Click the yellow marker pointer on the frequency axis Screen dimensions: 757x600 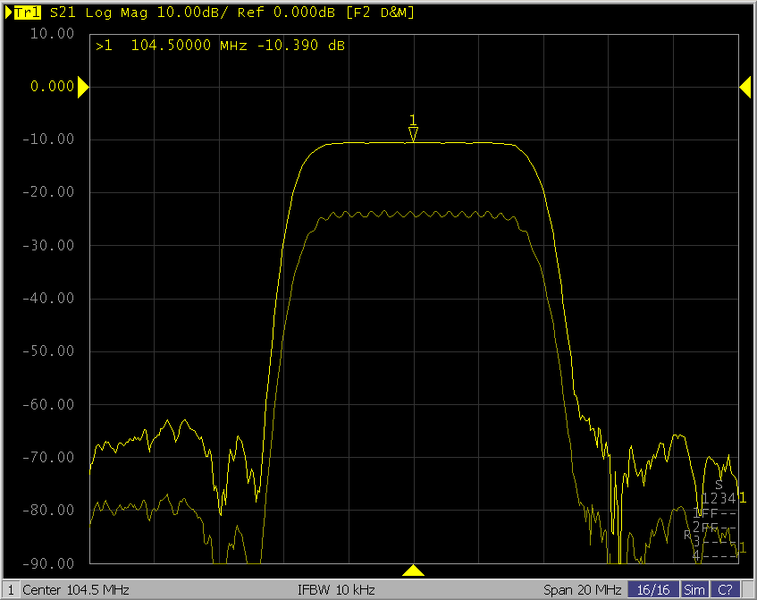tap(413, 571)
